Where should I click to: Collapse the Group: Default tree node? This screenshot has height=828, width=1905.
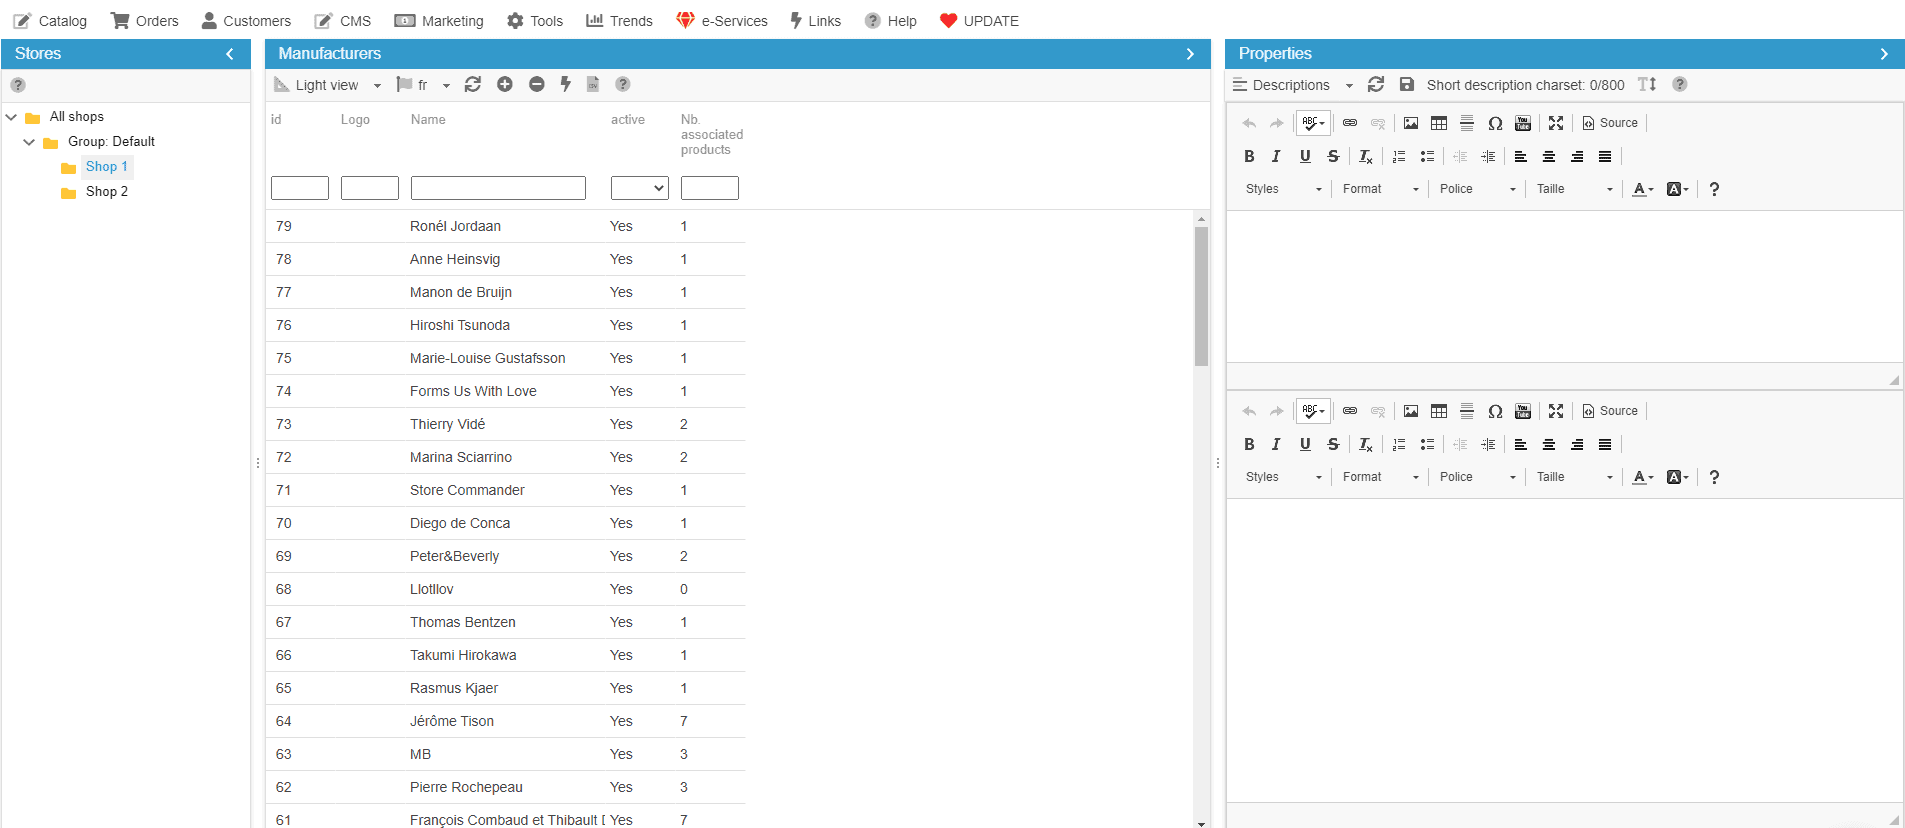(29, 142)
